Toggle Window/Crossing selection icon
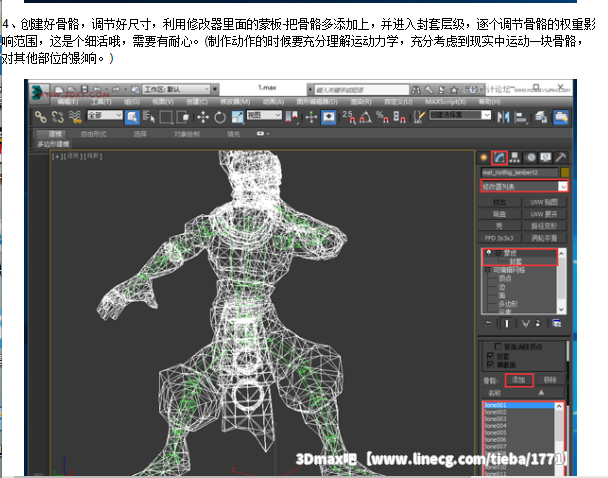The width and height of the screenshot is (608, 478). pyautogui.click(x=183, y=117)
